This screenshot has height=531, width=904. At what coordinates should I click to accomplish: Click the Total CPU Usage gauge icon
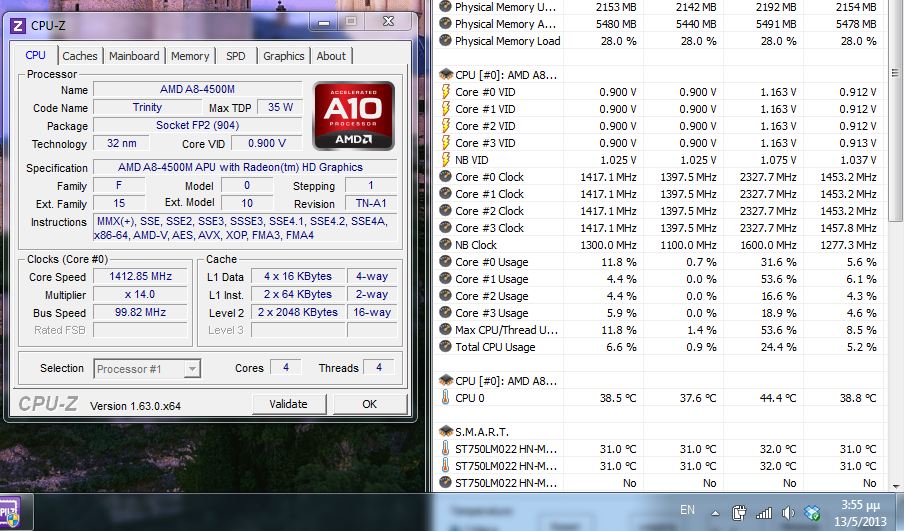pyautogui.click(x=445, y=347)
